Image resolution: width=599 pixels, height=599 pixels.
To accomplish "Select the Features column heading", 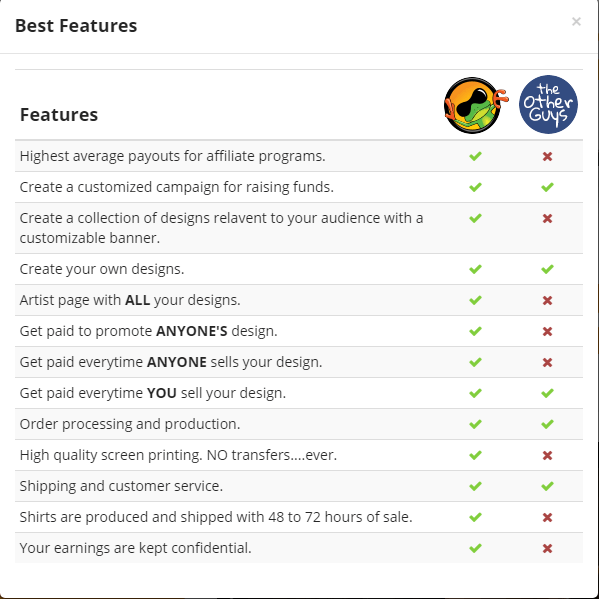I will tap(59, 115).
